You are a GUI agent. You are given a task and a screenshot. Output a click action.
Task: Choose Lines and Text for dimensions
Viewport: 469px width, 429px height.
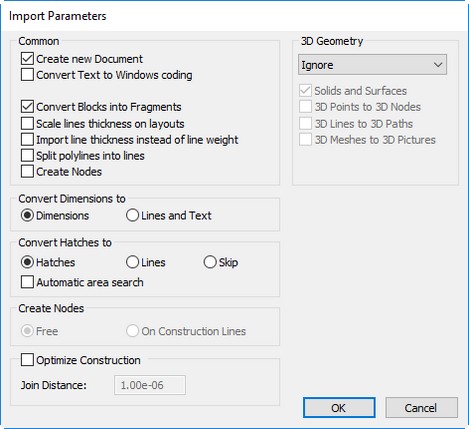[x=132, y=215]
